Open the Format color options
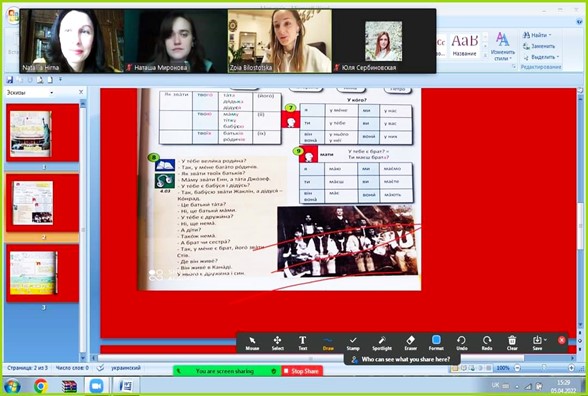 pos(436,343)
